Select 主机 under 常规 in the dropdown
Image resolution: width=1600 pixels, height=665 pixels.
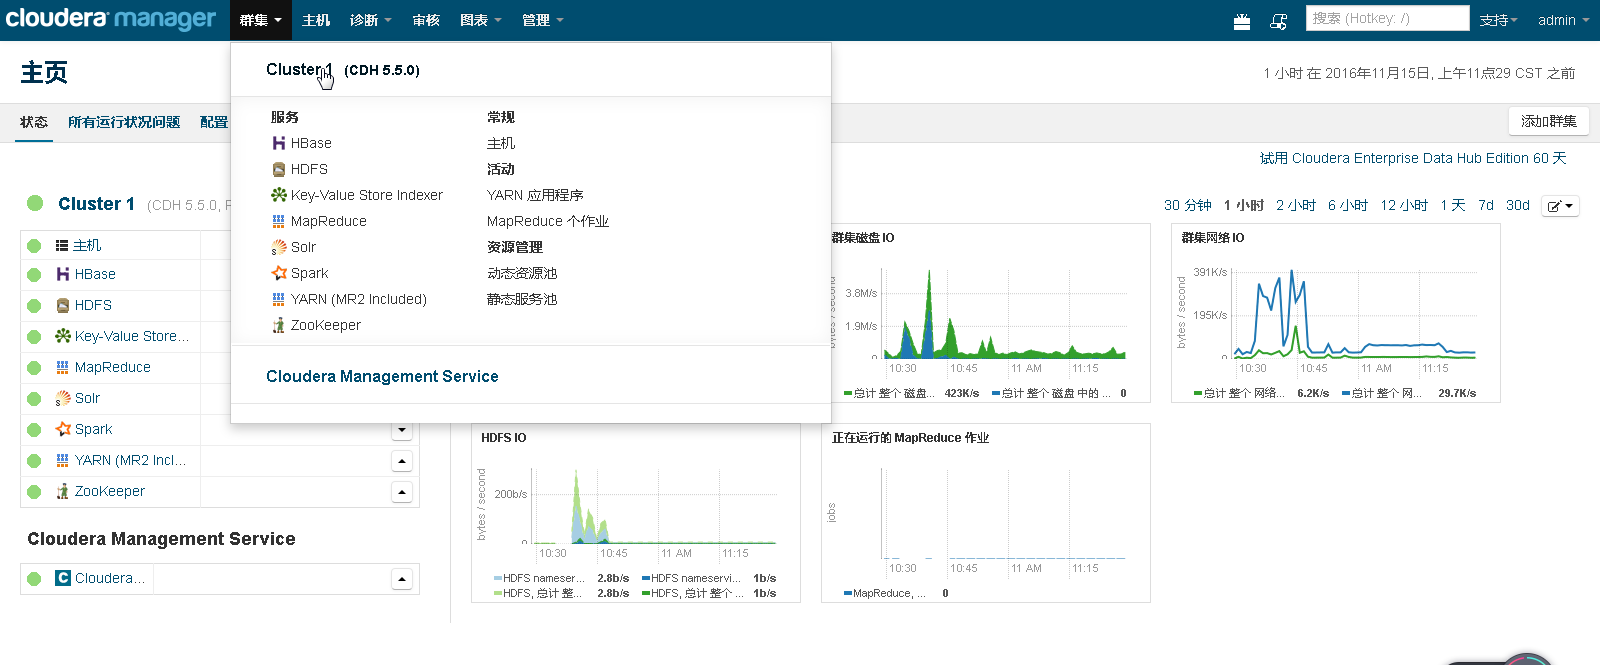click(x=501, y=143)
